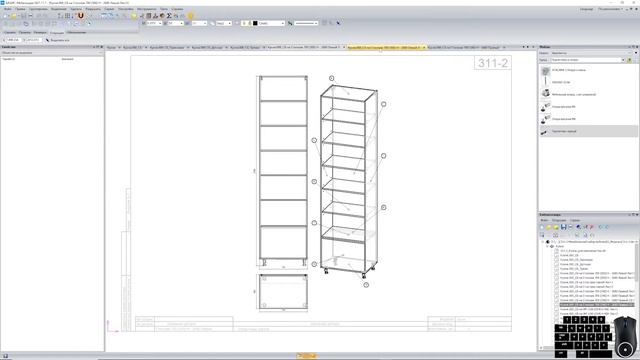Toggle checkbox of highlighted library tree row
The image size is (640, 360).
[x=556, y=305]
